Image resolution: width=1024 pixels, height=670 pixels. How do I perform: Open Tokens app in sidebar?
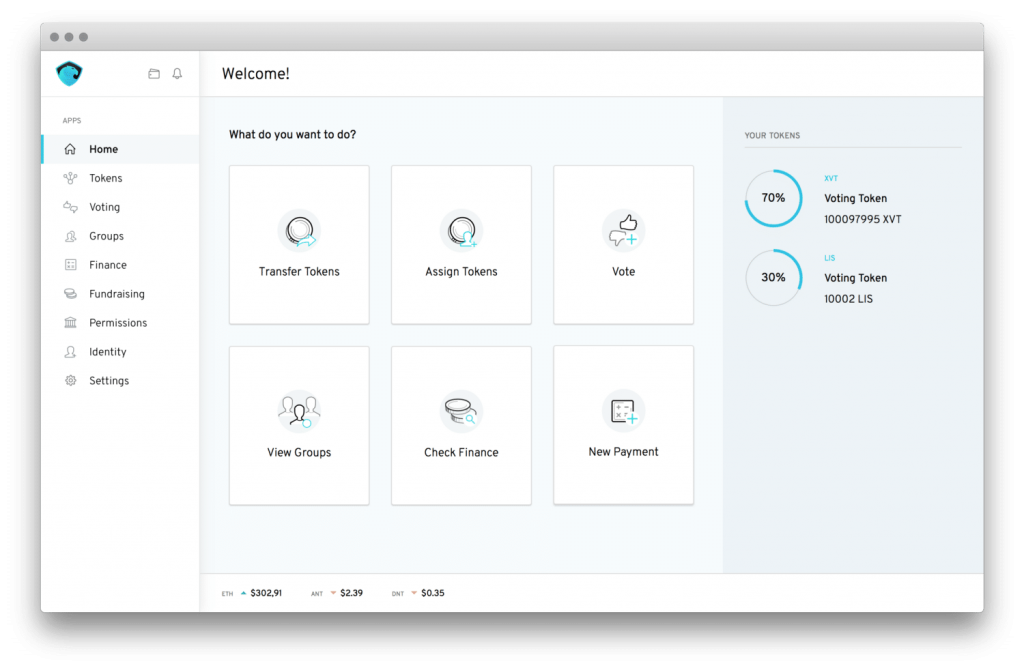[x=106, y=178]
